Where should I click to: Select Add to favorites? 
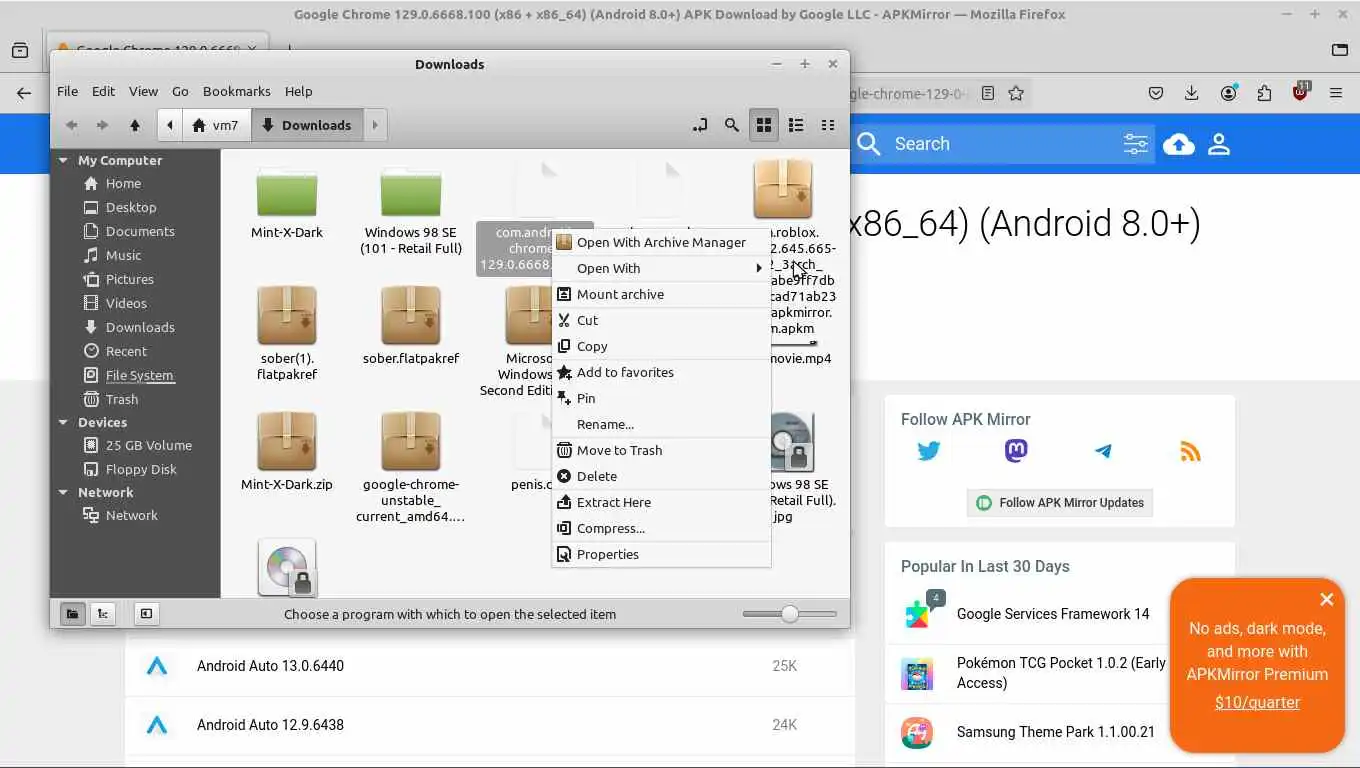pos(661,372)
